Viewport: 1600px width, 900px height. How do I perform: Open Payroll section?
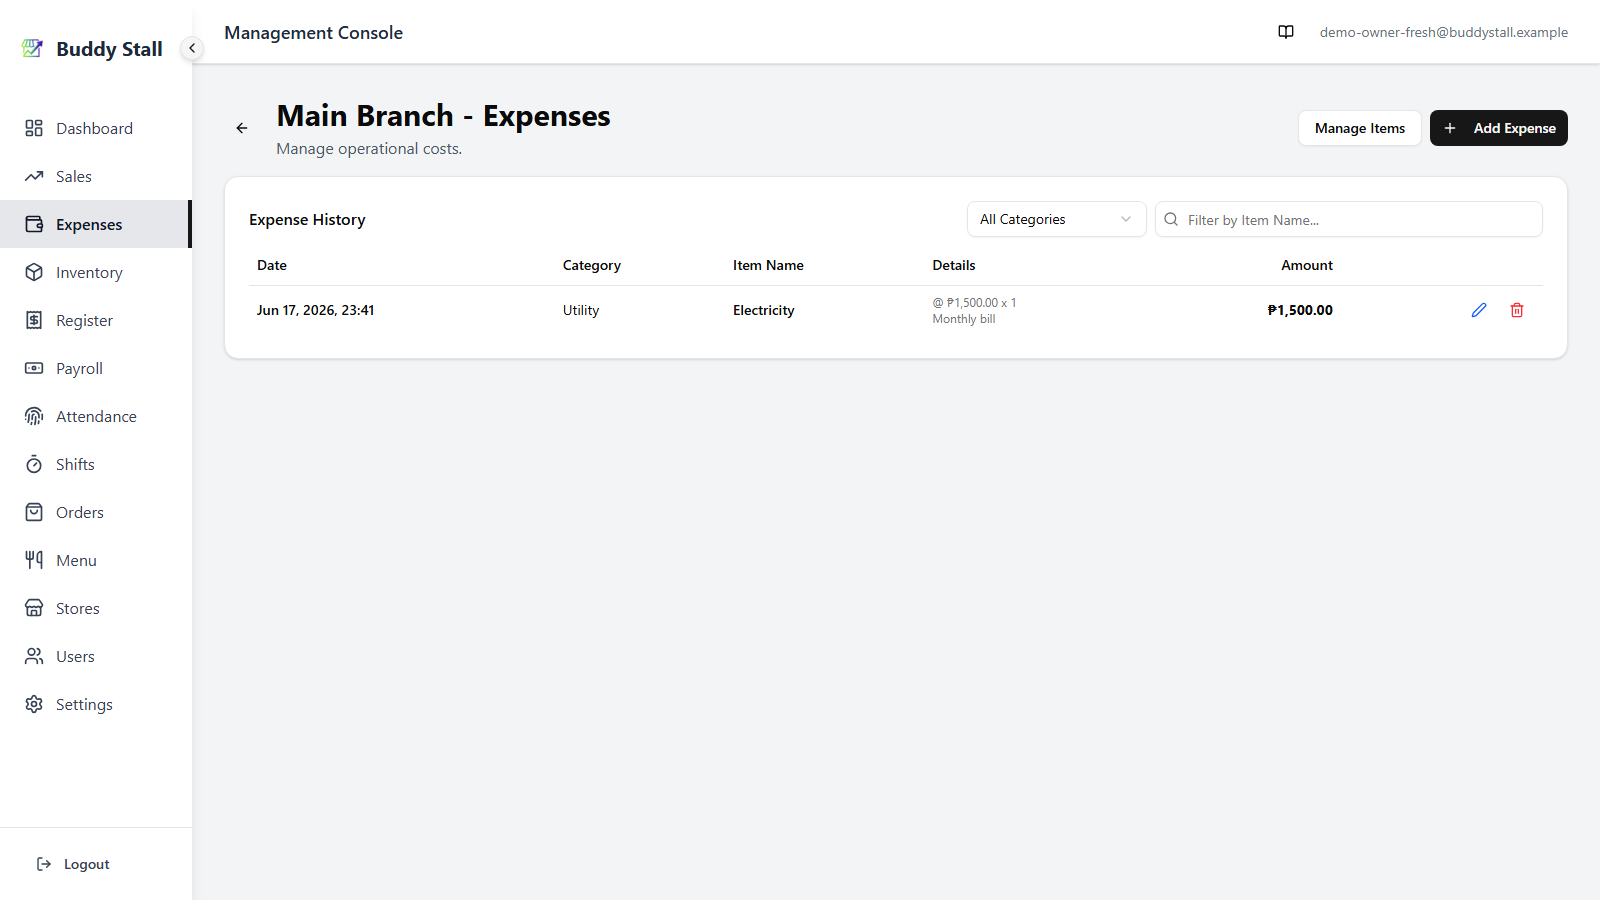click(x=96, y=368)
